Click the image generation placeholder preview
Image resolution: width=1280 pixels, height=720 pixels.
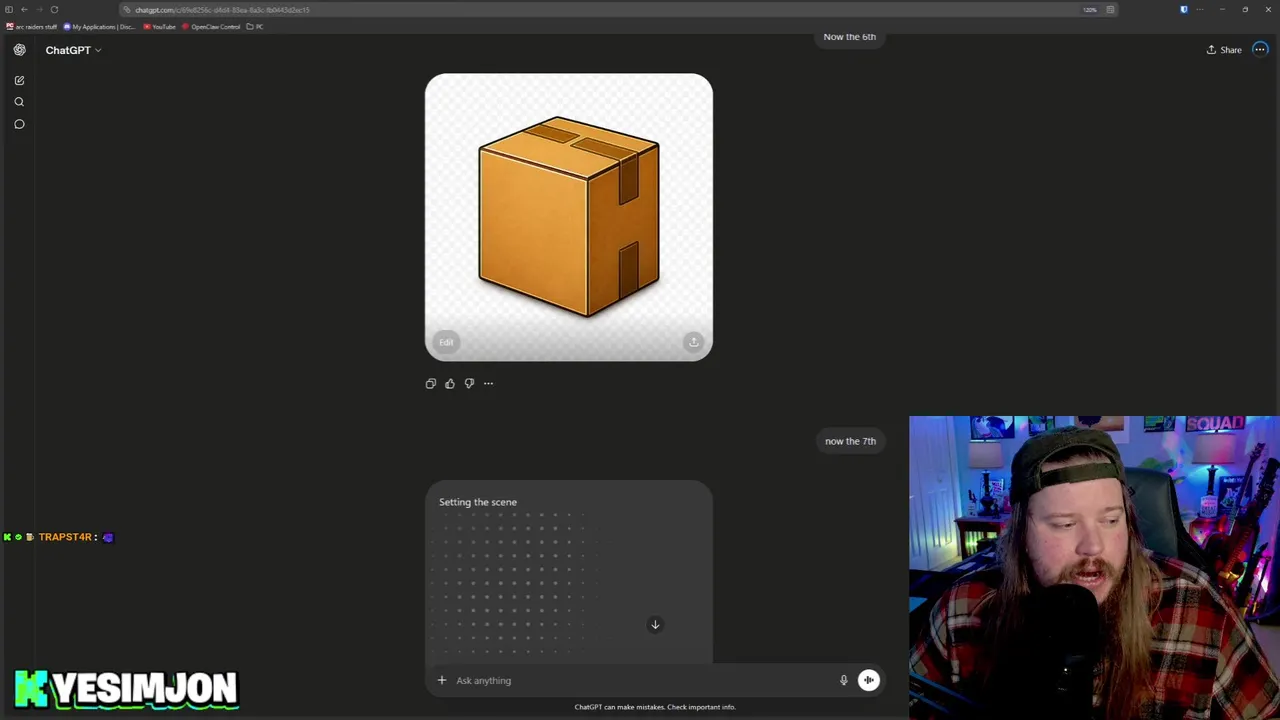569,571
